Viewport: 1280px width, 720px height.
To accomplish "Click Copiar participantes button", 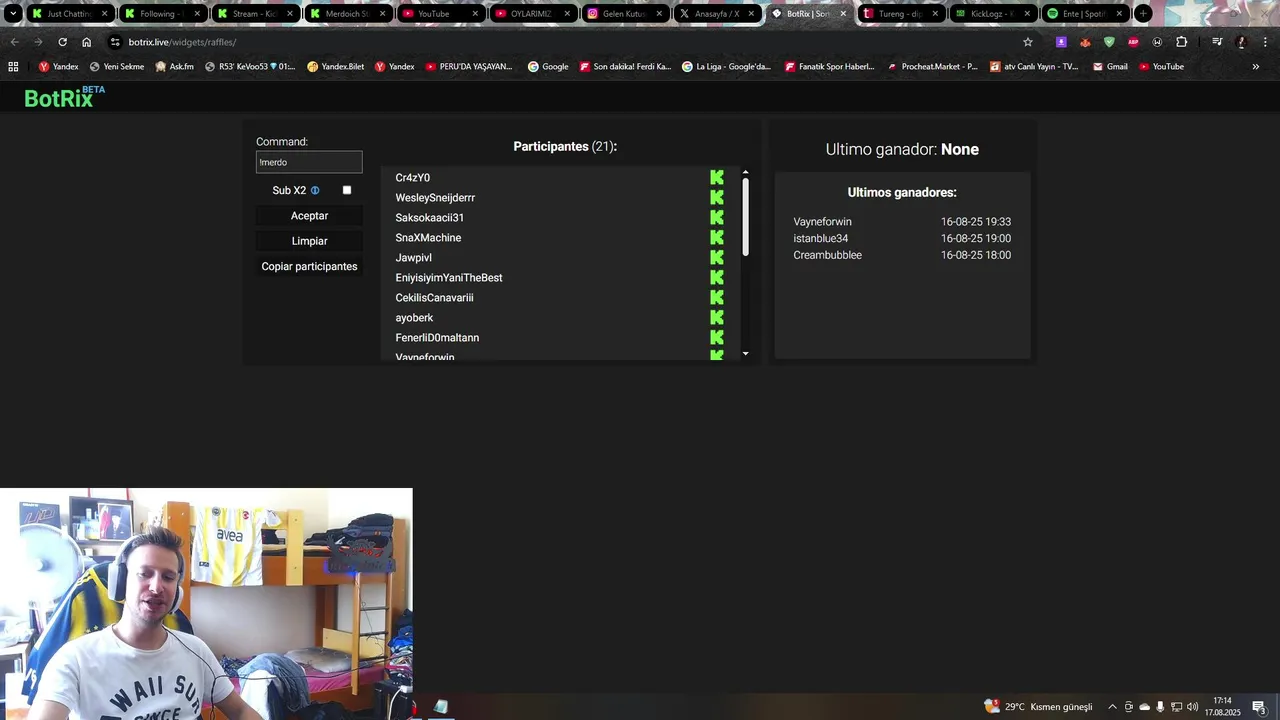I will click(309, 267).
